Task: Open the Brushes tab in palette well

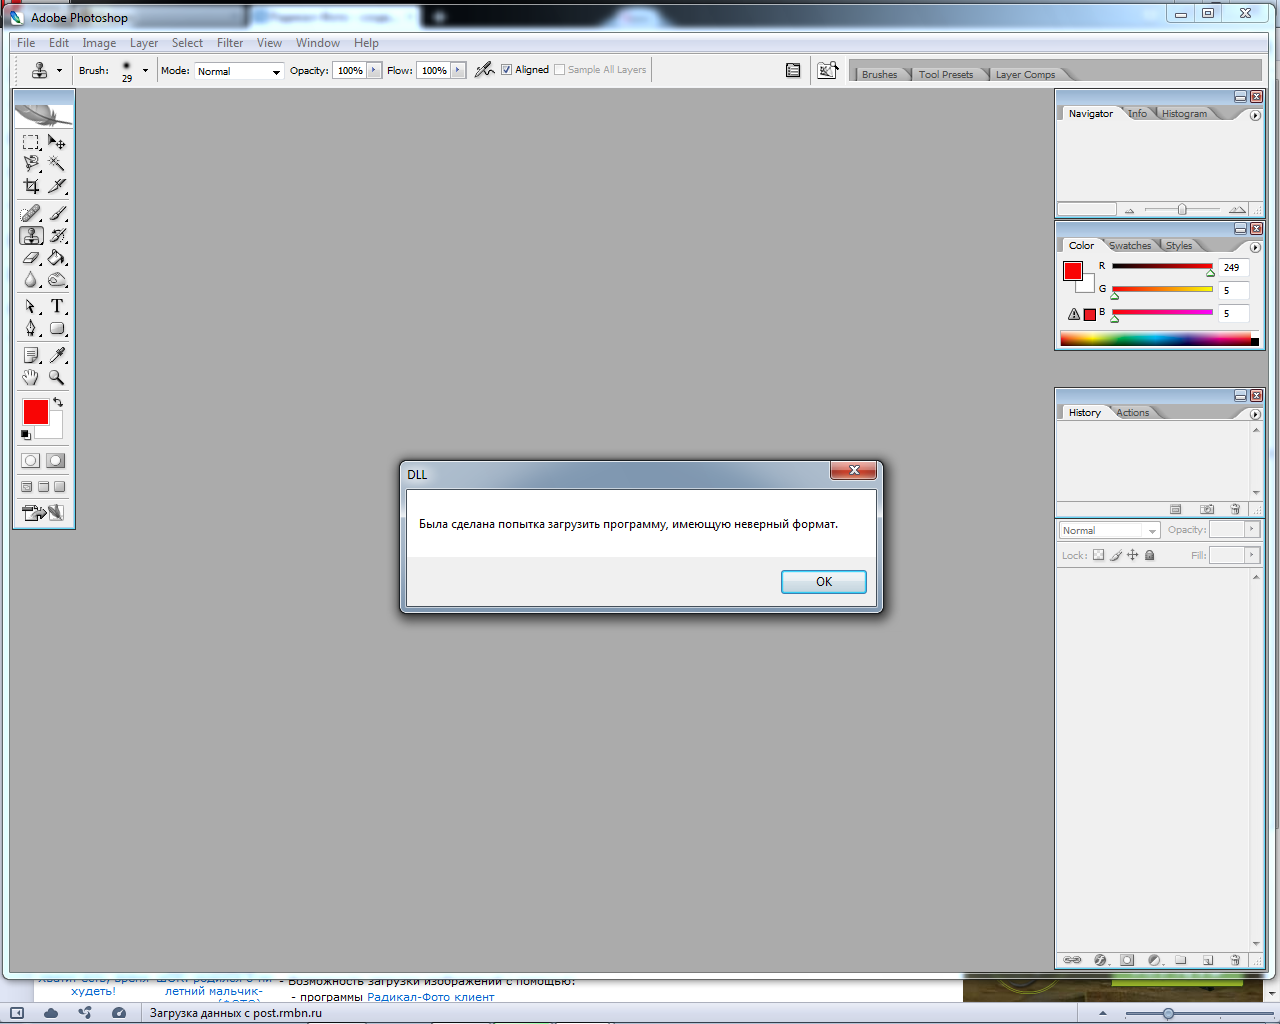Action: tap(879, 75)
